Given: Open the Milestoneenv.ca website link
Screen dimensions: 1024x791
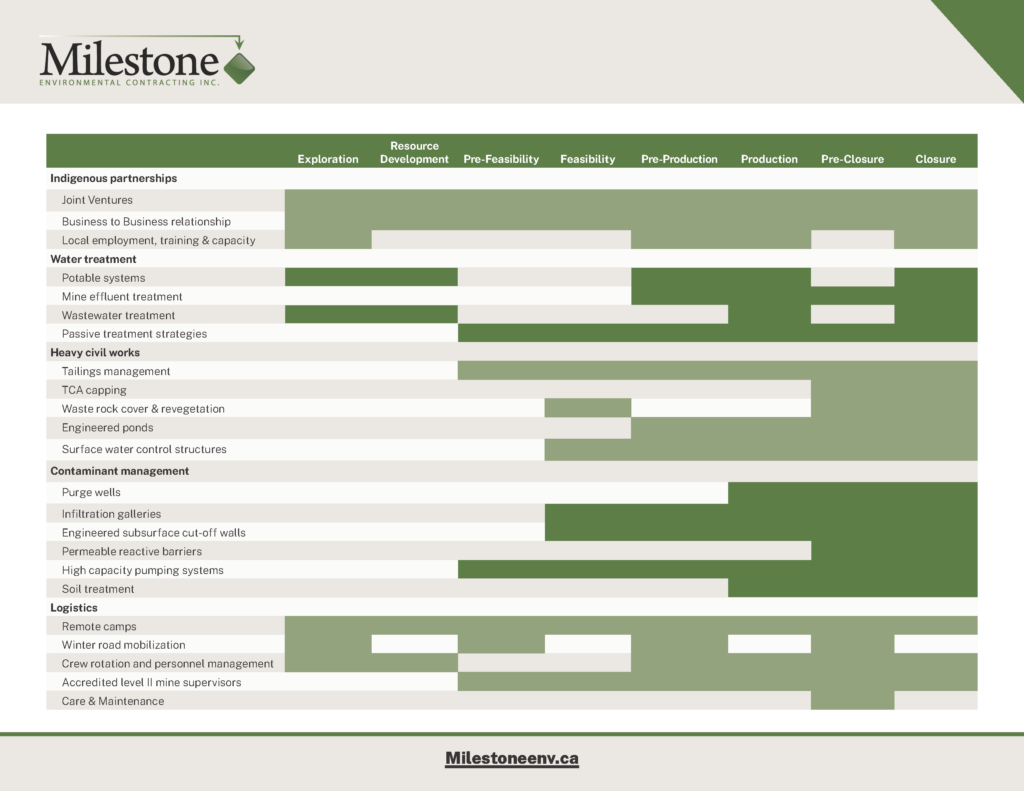Looking at the screenshot, I should (x=511, y=758).
